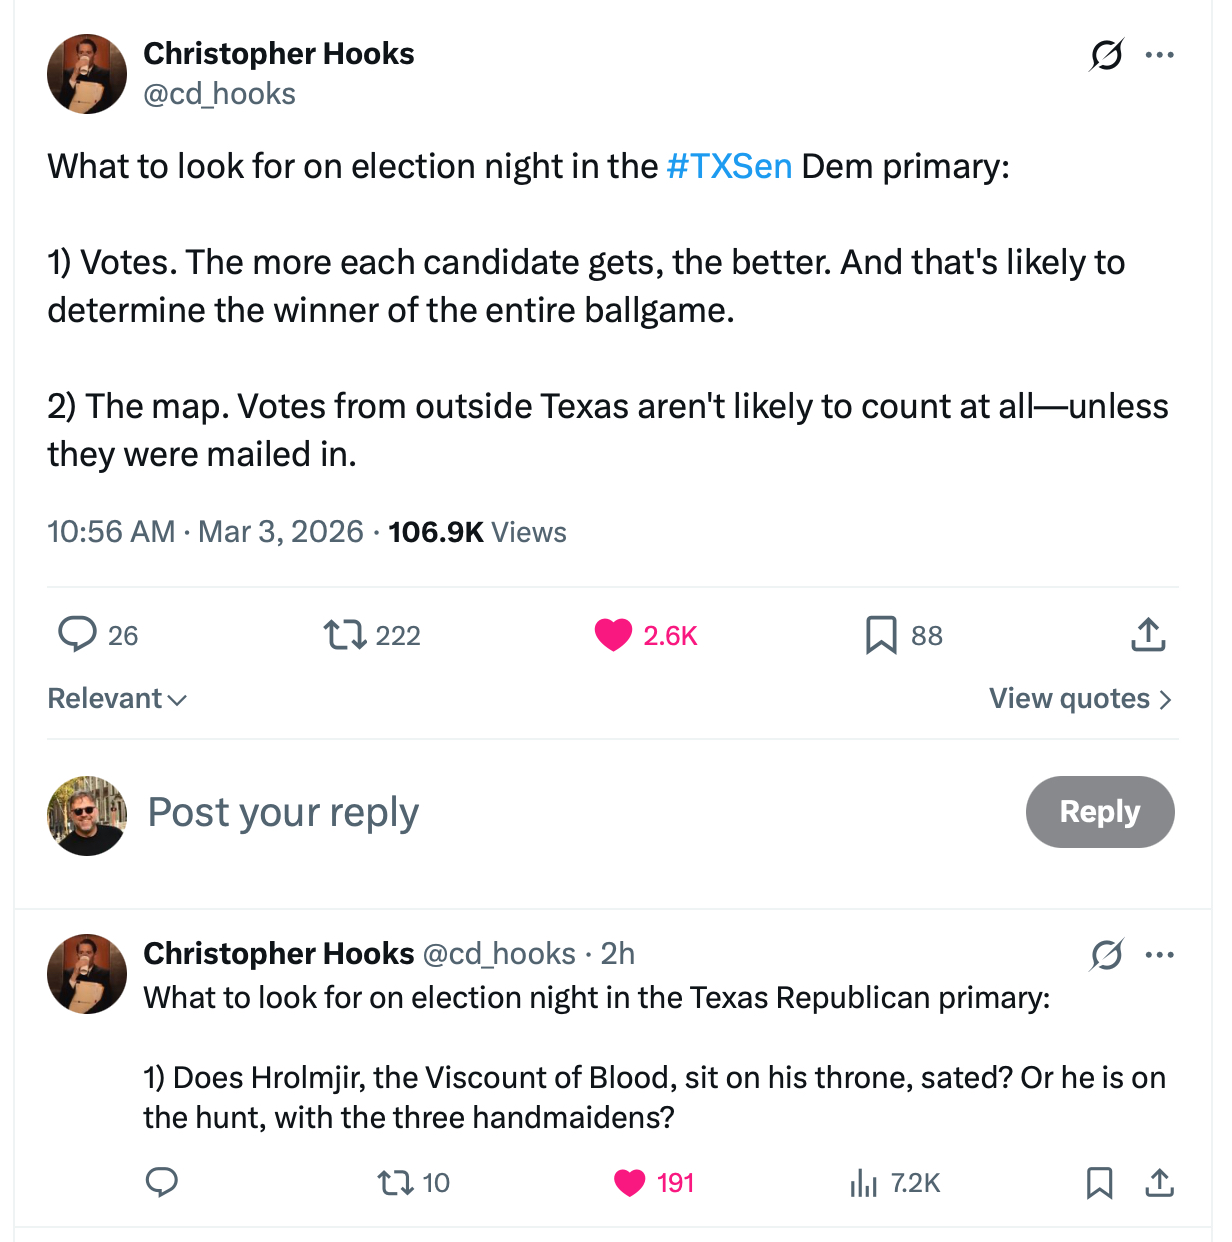Image resolution: width=1232 pixels, height=1242 pixels.
Task: Bookmark the main post with 88 bookmarks
Action: (881, 635)
